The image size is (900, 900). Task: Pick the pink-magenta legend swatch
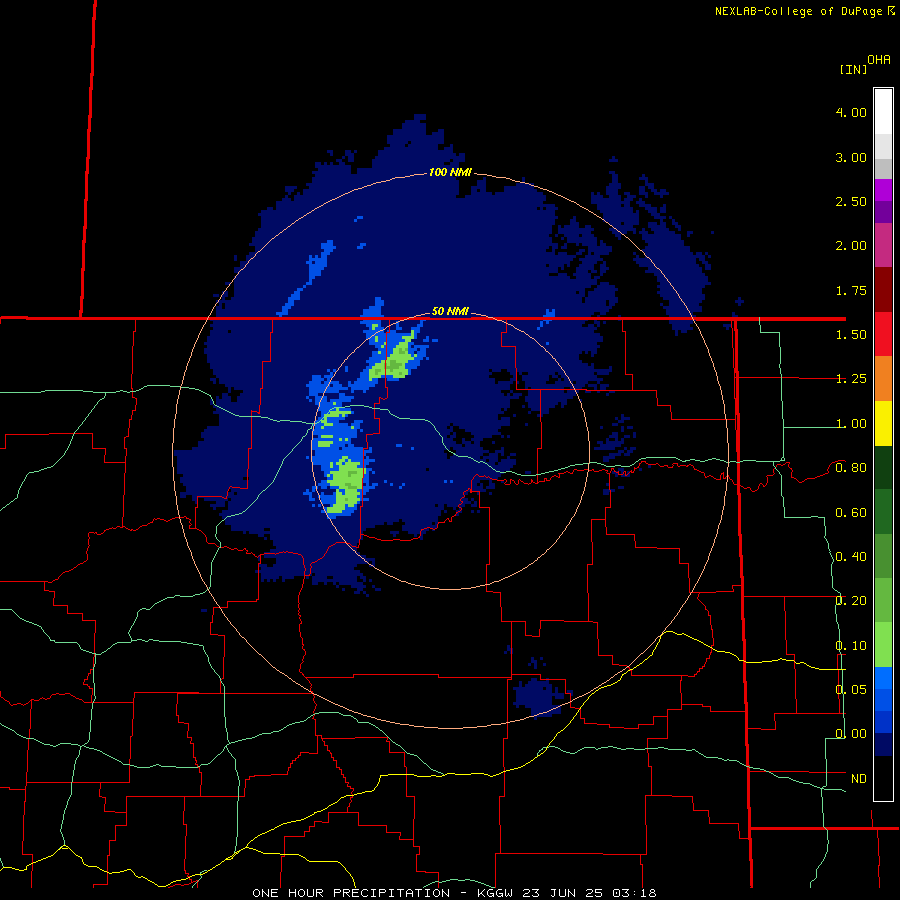point(883,245)
